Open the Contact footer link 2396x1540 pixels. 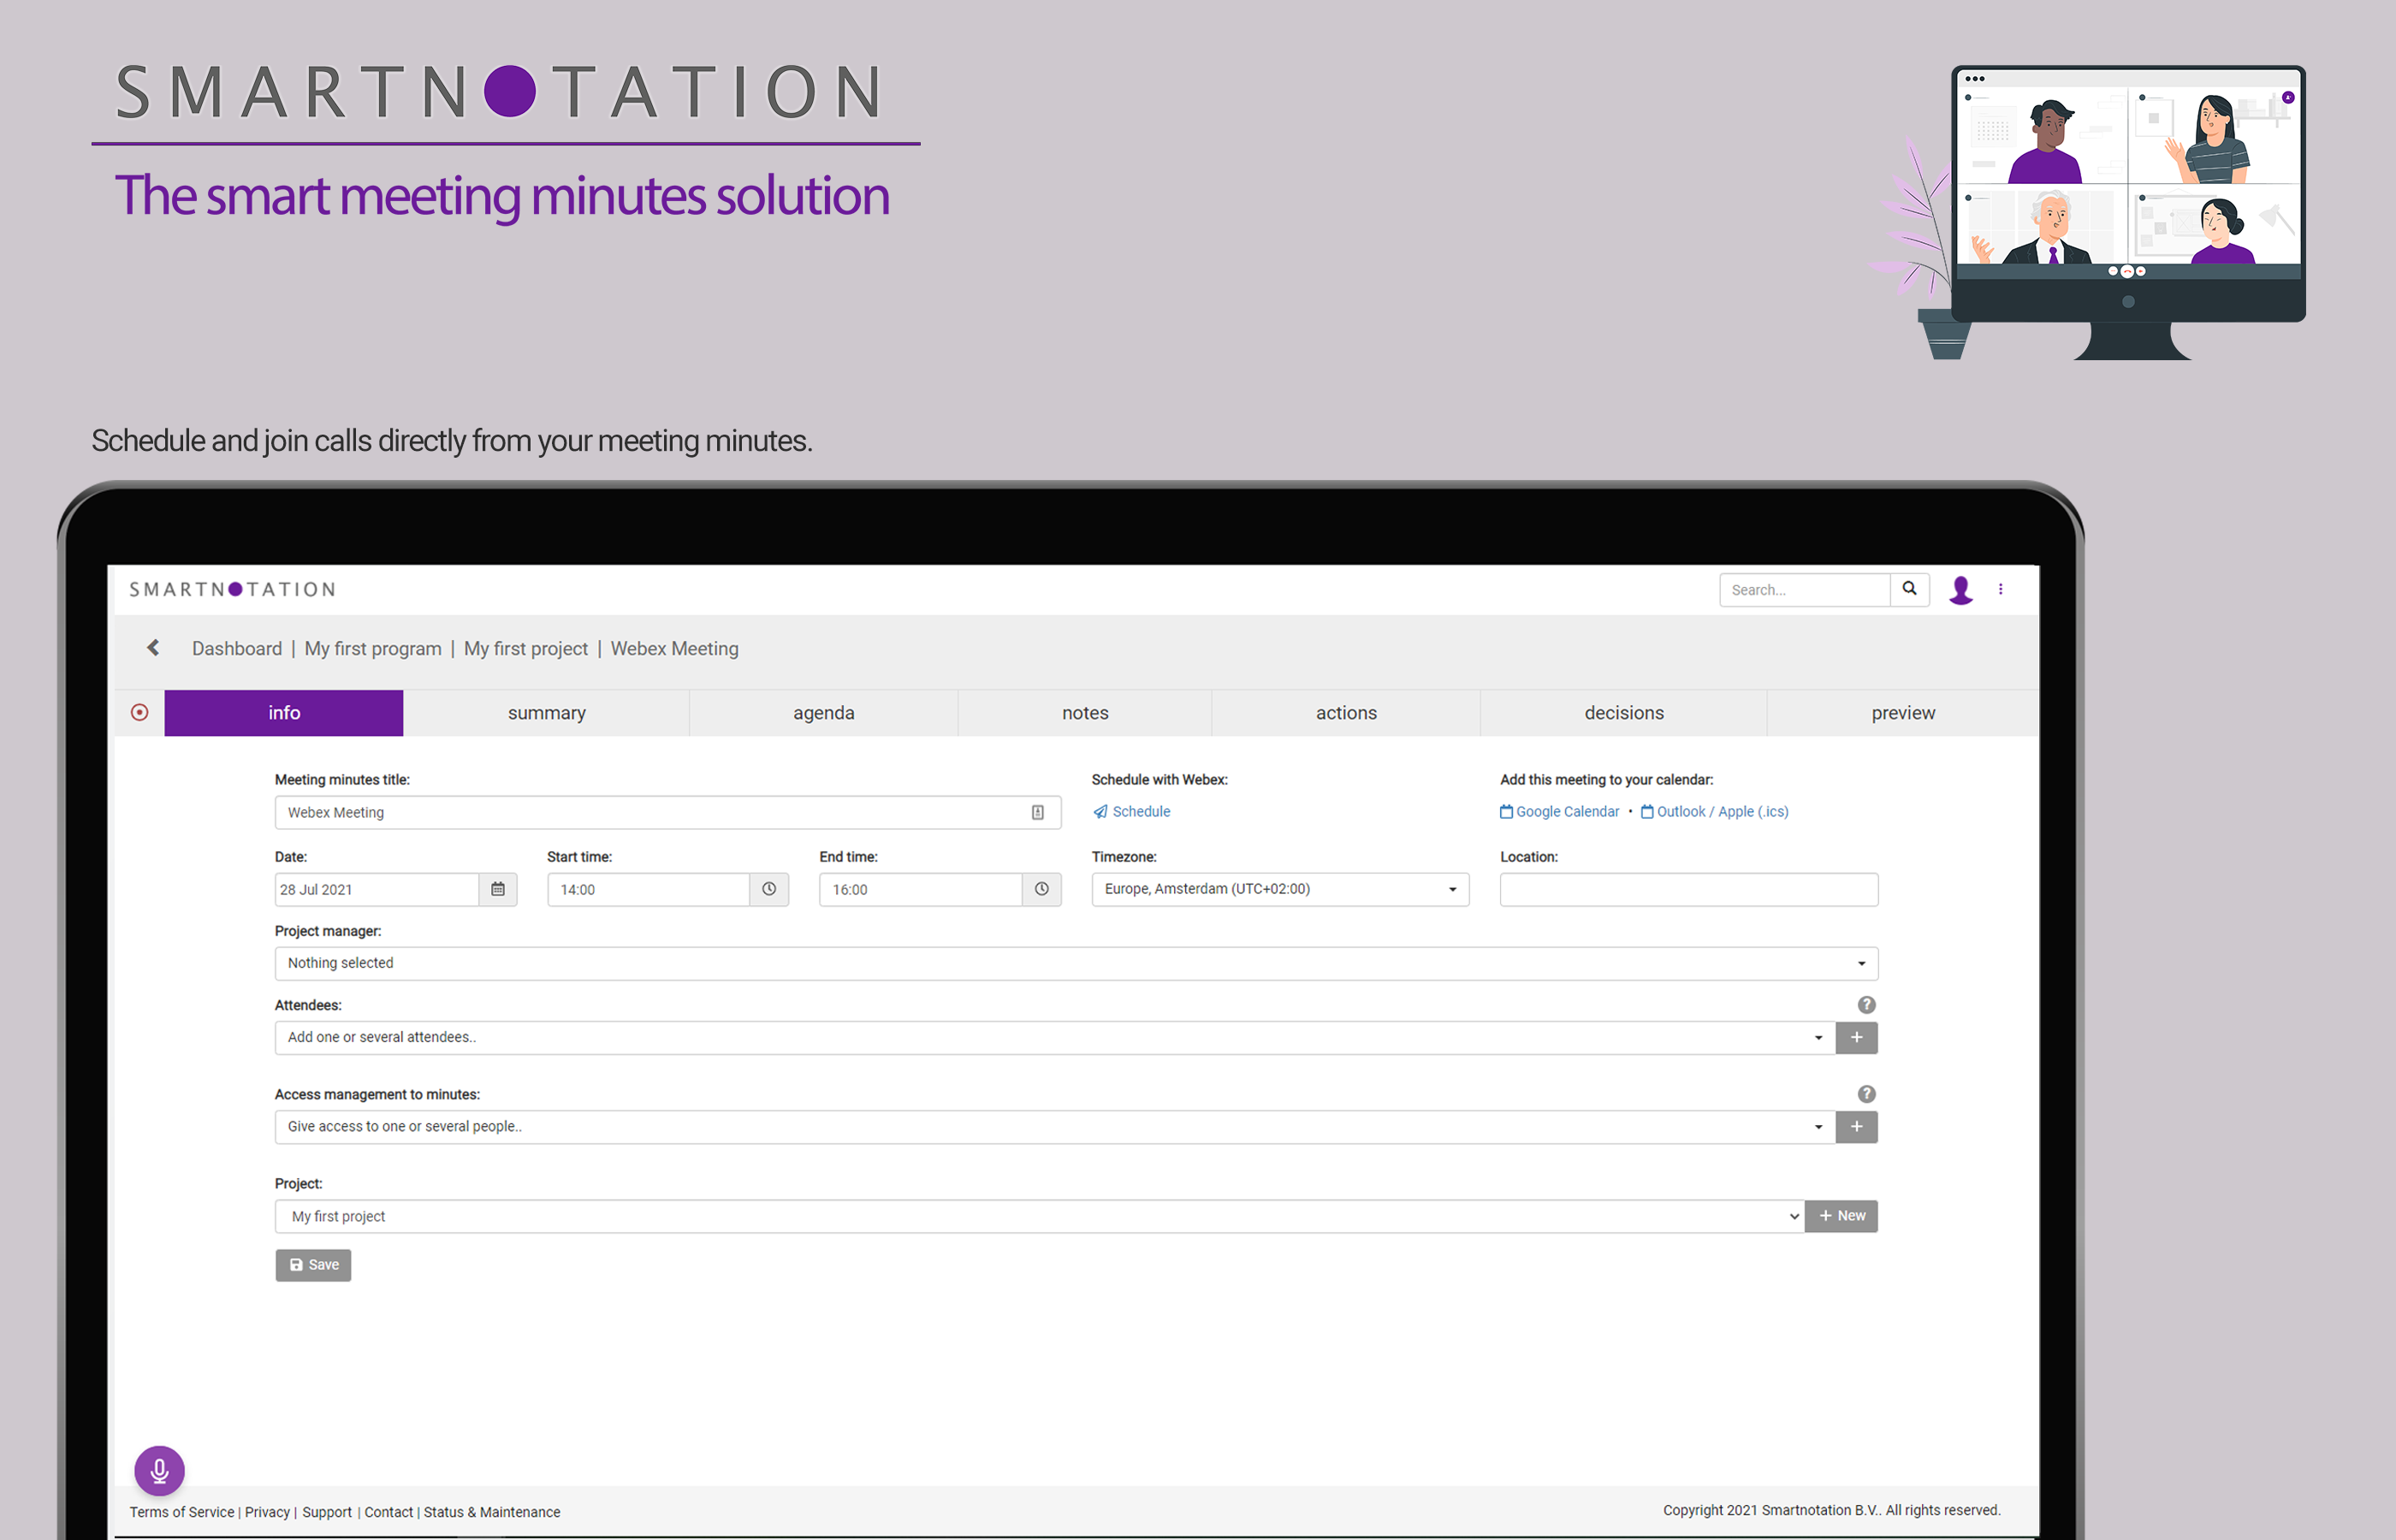[389, 1512]
